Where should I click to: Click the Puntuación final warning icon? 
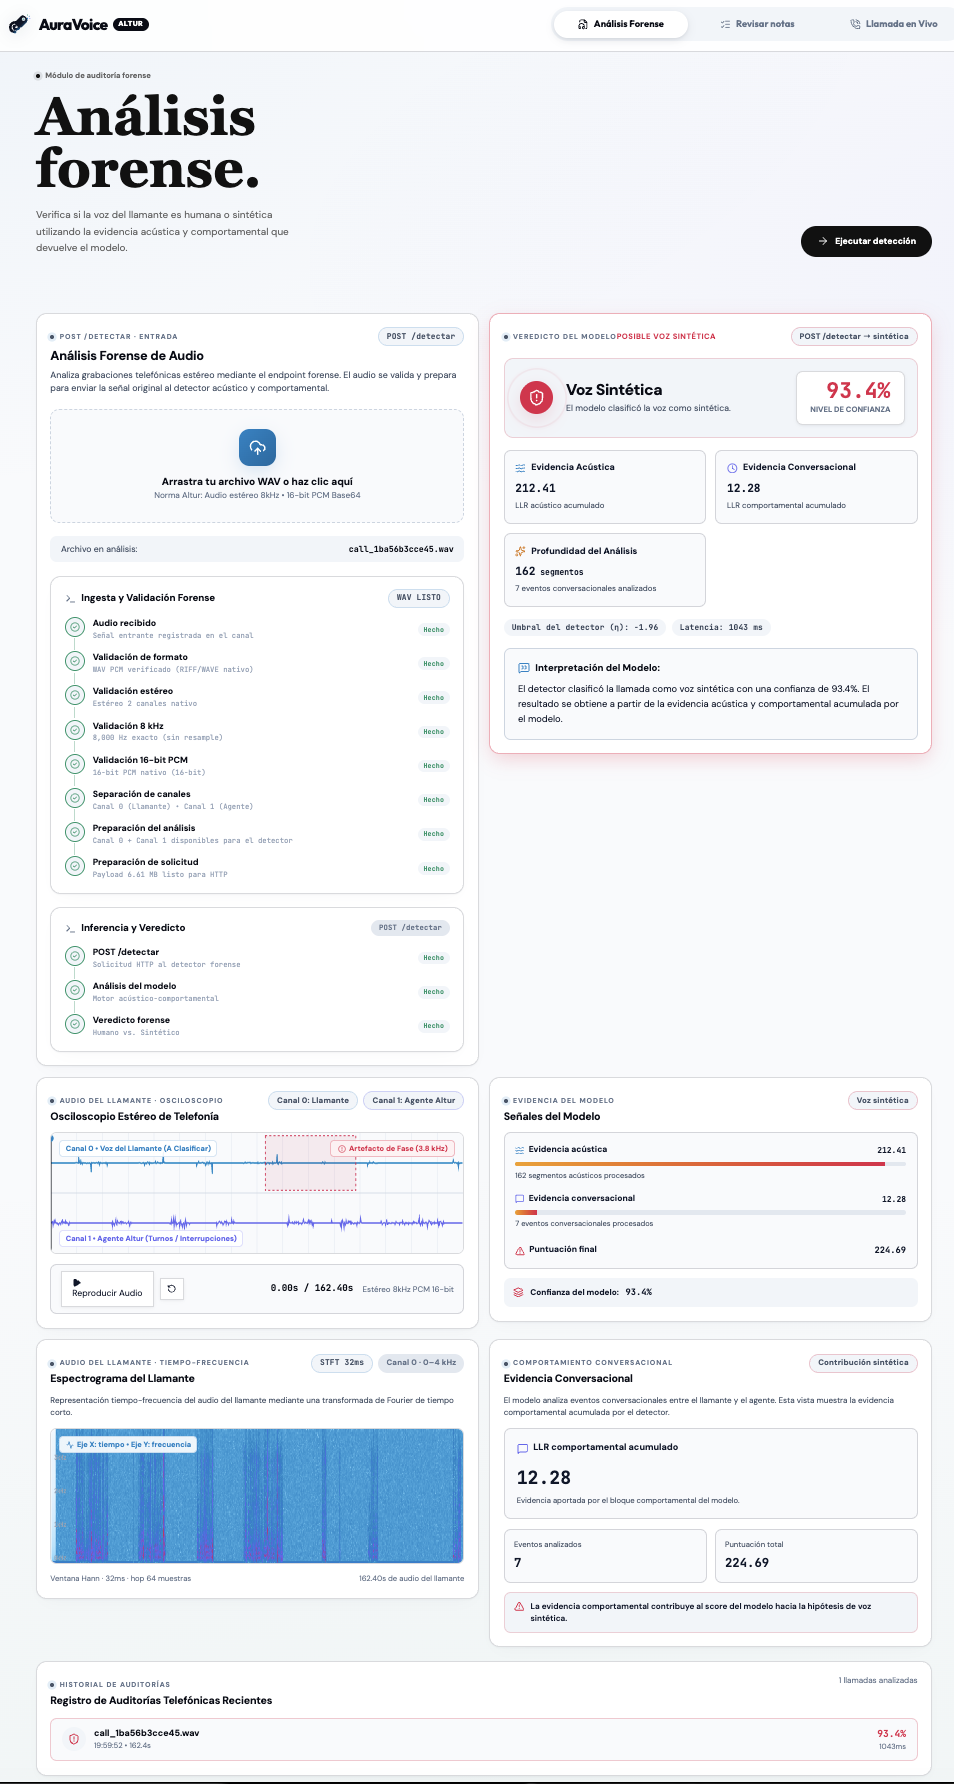[x=520, y=1250]
